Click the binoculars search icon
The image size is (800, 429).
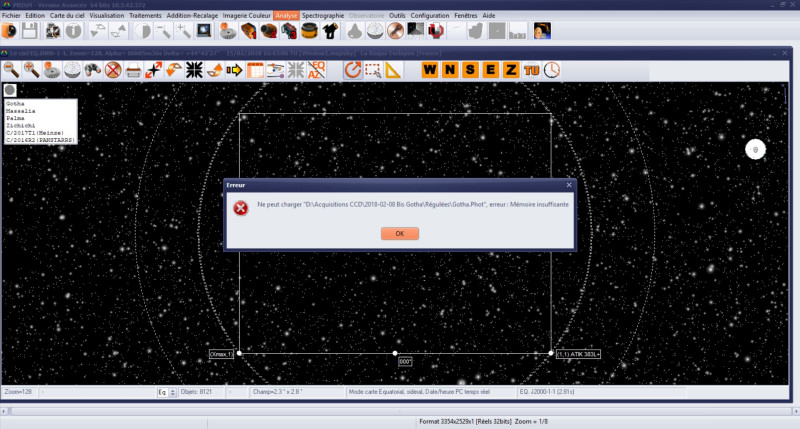pyautogui.click(x=93, y=70)
